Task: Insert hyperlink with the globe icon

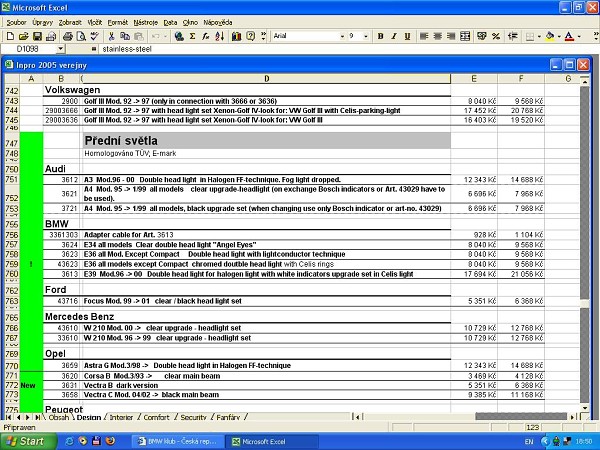Action: click(179, 36)
